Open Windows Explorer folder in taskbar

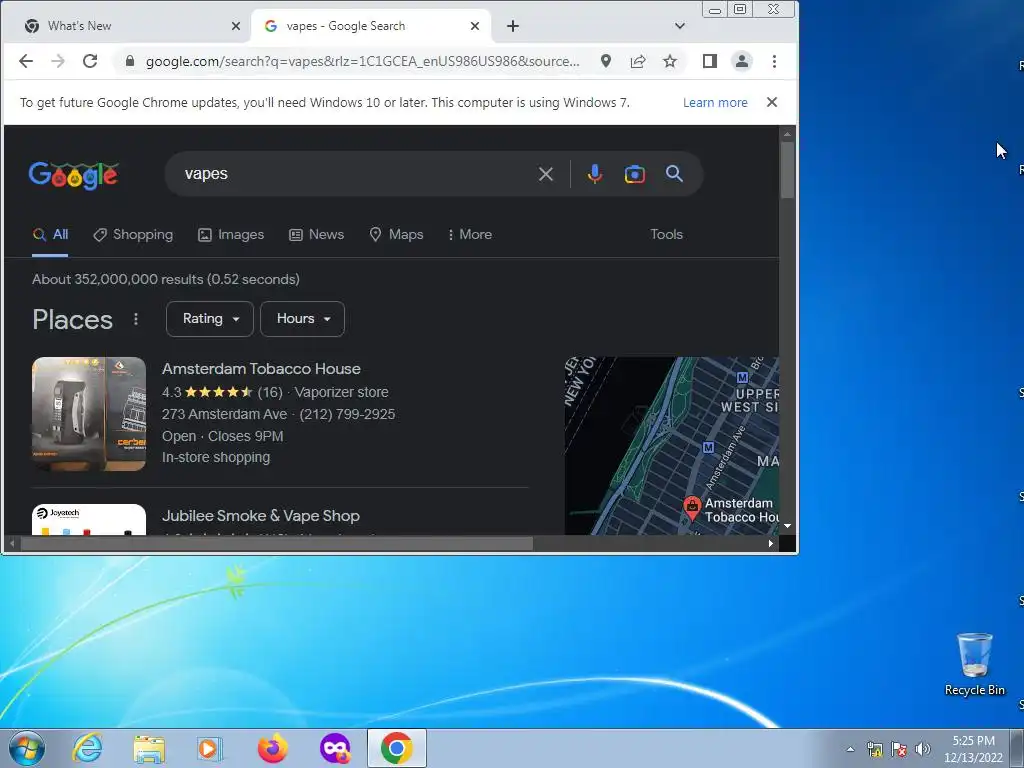tap(149, 749)
